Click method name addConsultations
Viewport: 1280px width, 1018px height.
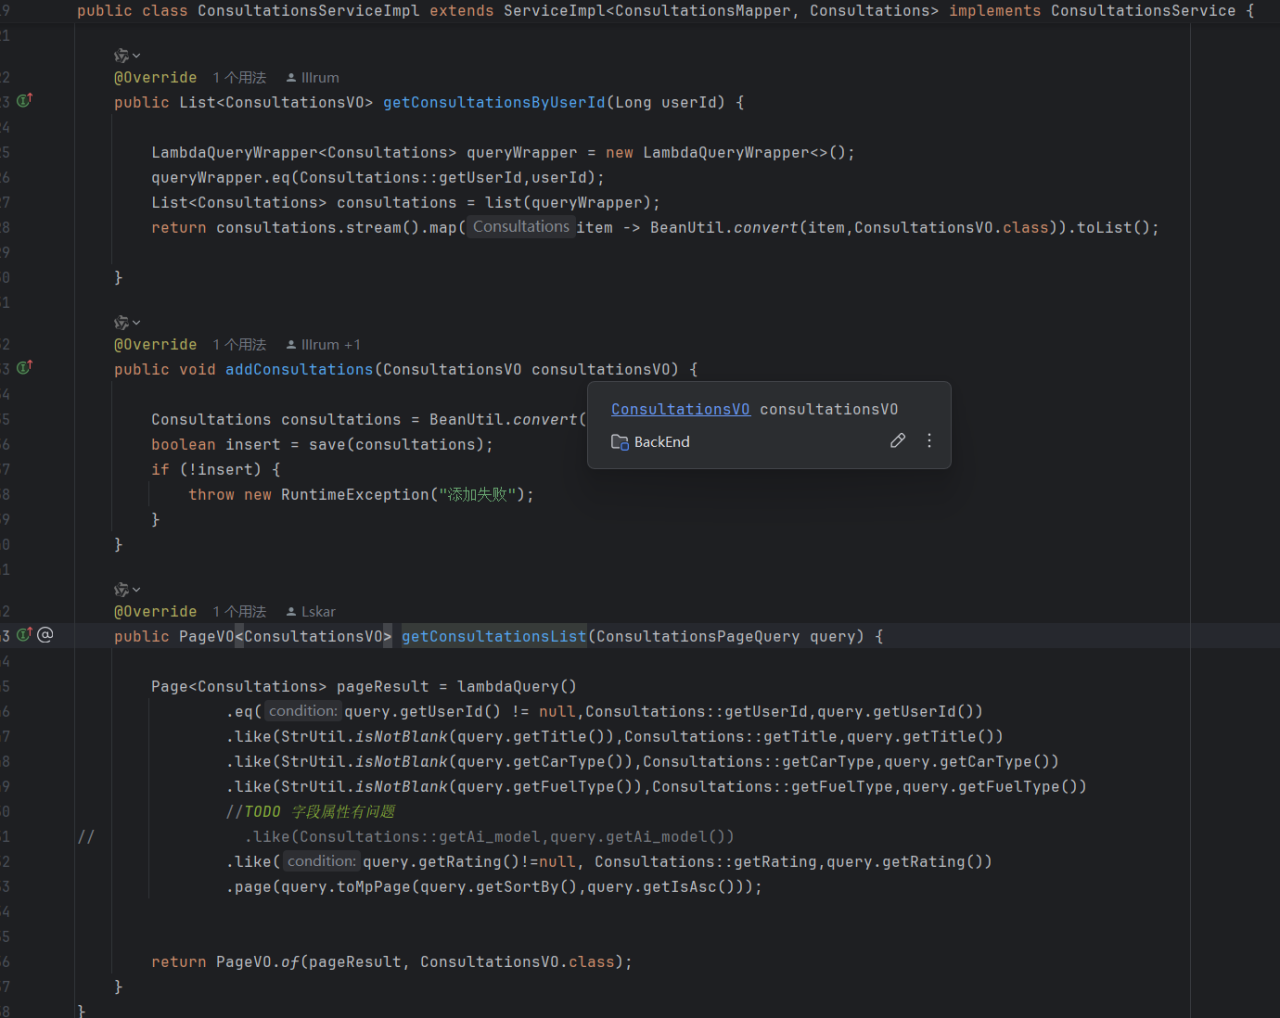point(299,370)
